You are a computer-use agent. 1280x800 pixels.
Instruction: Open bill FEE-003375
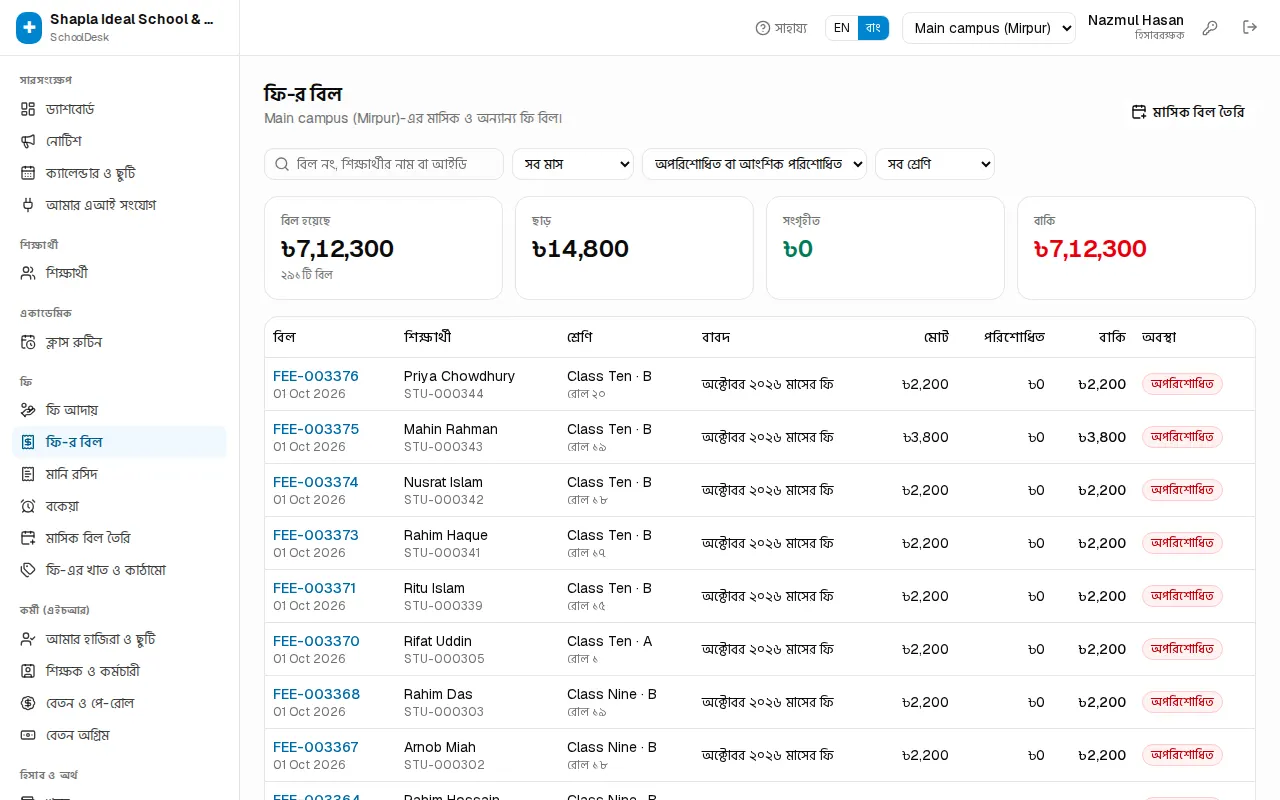click(316, 429)
